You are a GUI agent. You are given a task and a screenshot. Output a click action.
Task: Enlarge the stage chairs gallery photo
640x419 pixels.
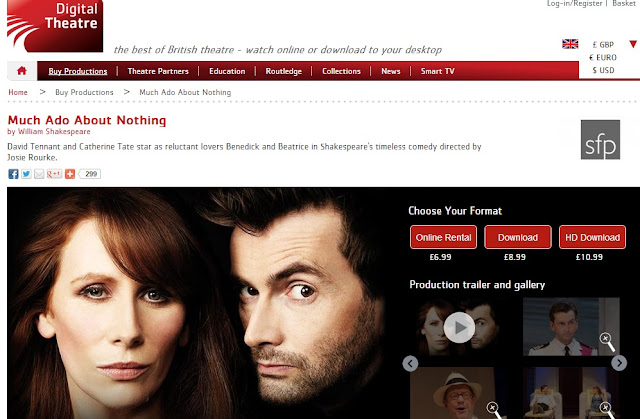571,393
